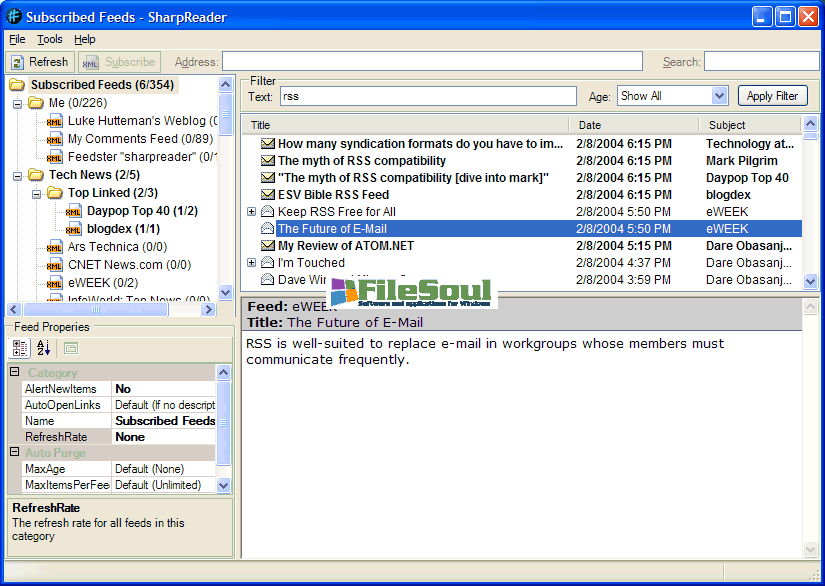Click the Search input field
The height and width of the screenshot is (586, 825).
coord(761,61)
